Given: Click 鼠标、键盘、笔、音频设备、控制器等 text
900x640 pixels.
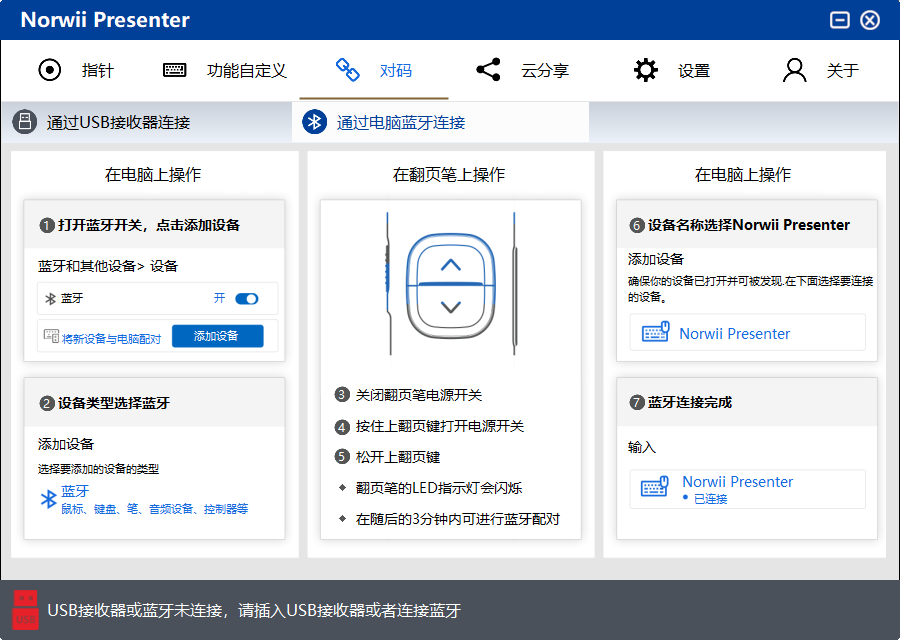Looking at the screenshot, I should (154, 509).
